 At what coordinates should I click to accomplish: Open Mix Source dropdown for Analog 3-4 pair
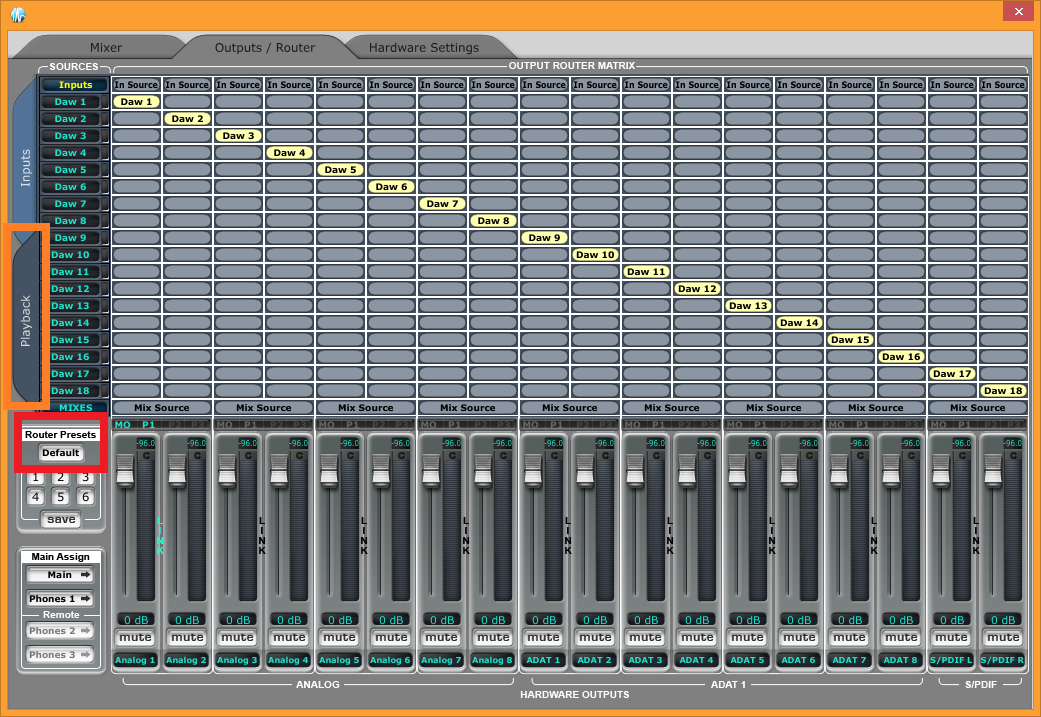264,408
